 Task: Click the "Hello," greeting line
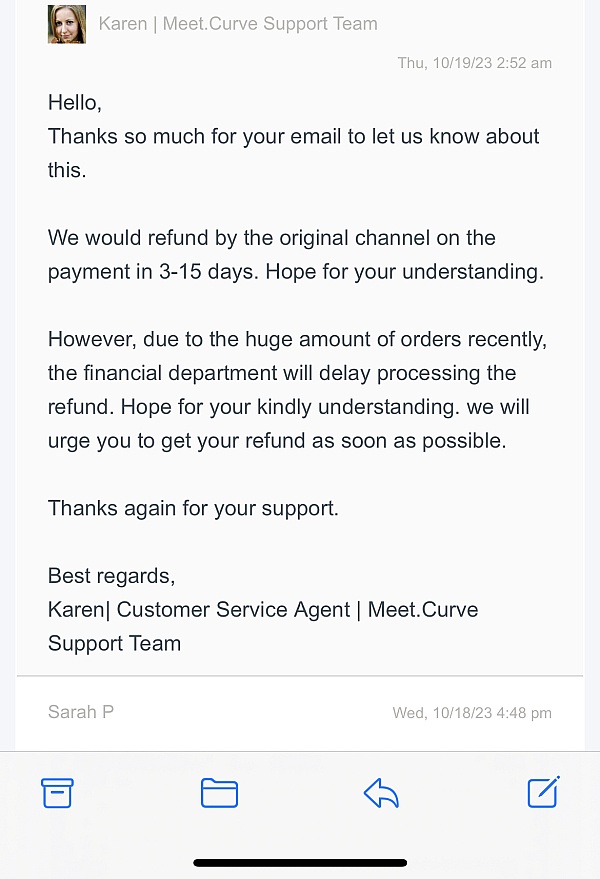point(75,102)
